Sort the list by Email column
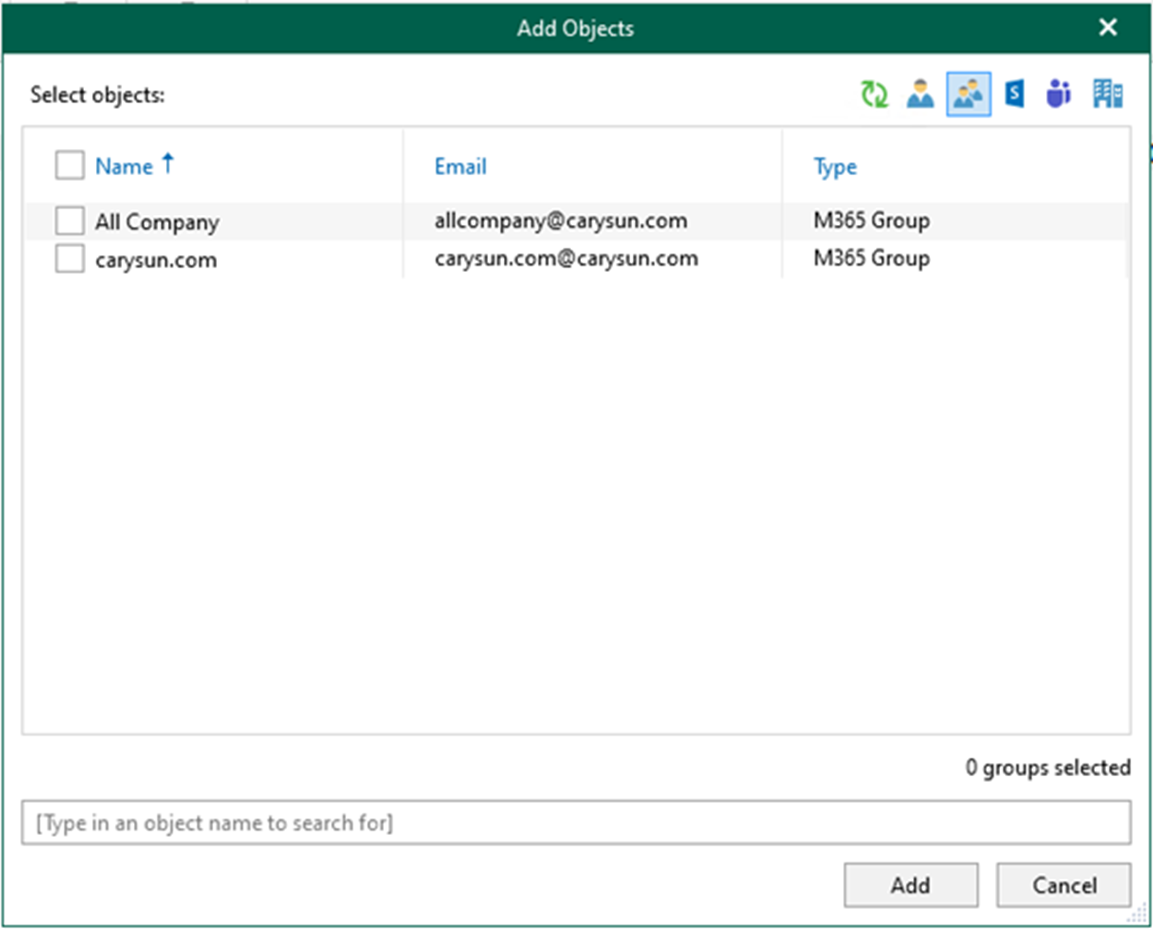The image size is (1153, 929). tap(460, 167)
